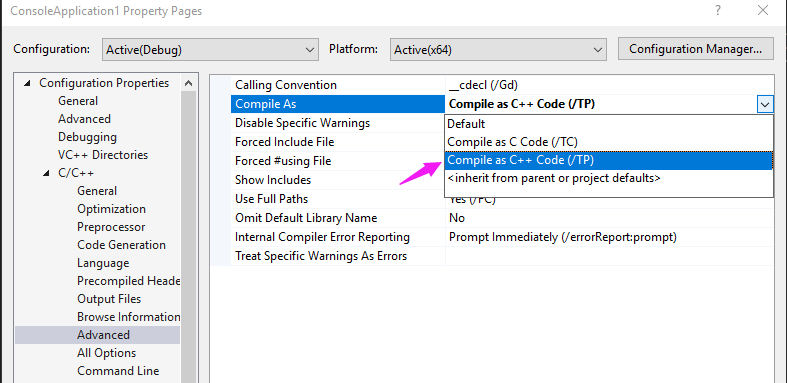
Task: Select the Calling Convention property row
Action: (x=492, y=85)
